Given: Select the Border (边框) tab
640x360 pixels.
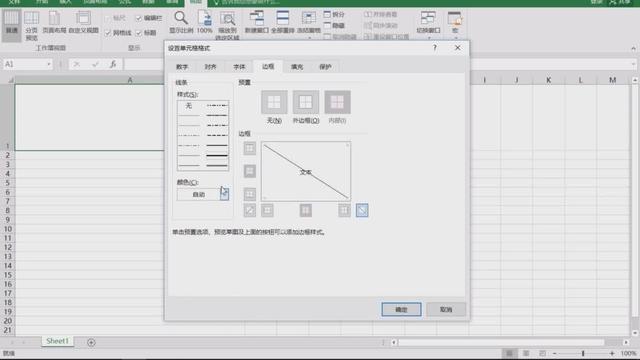Looking at the screenshot, I should pyautogui.click(x=268, y=67).
